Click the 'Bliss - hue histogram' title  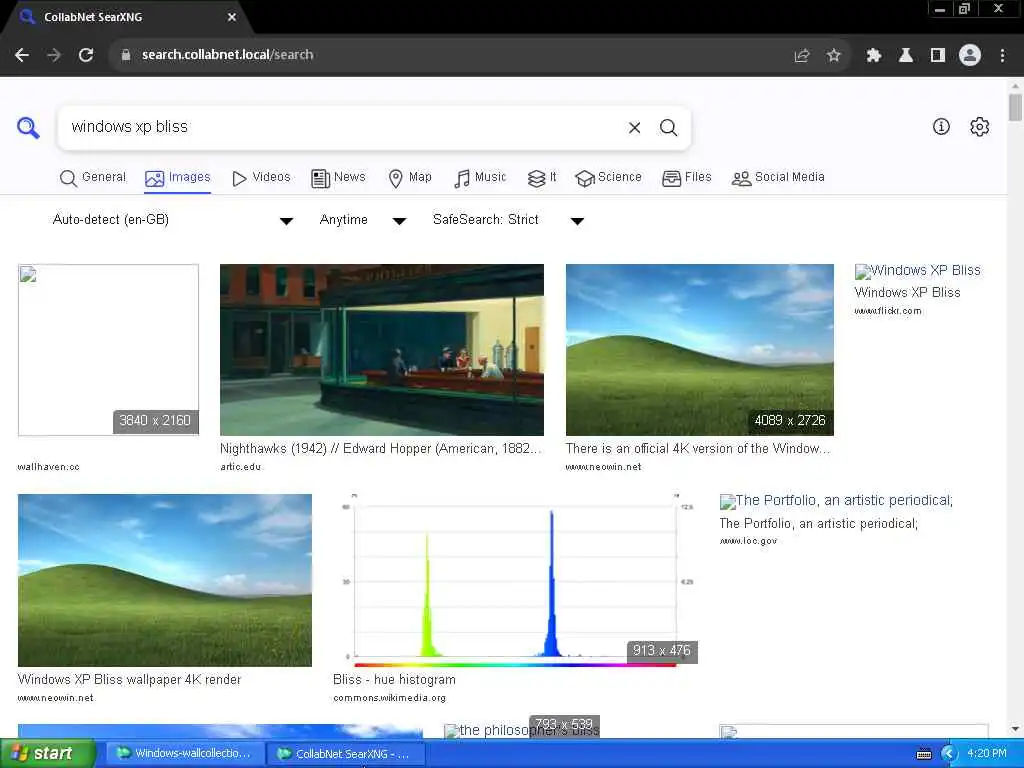point(394,680)
